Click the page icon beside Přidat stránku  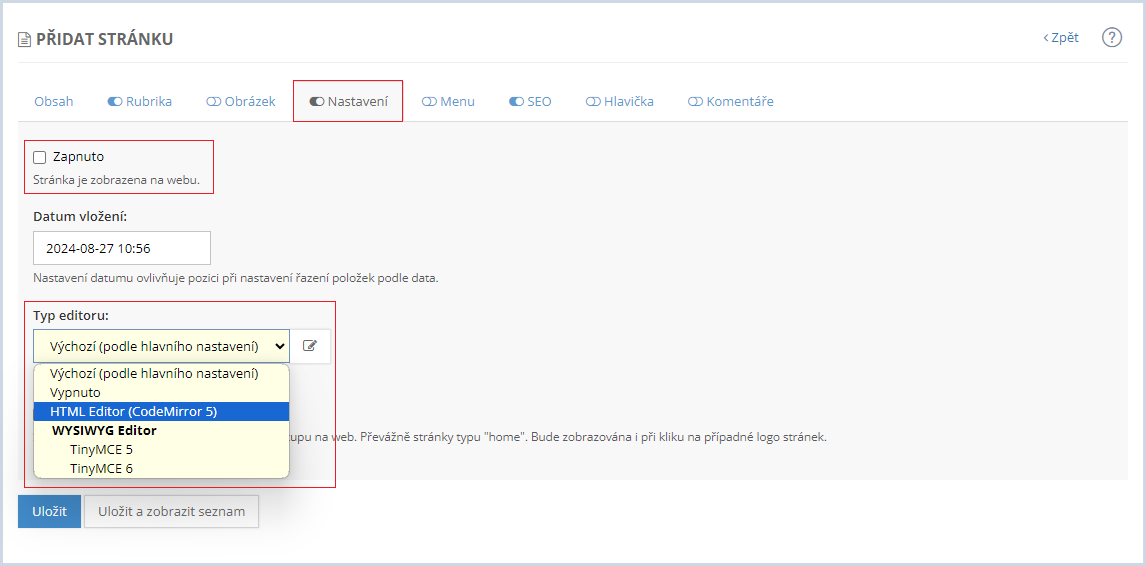tap(24, 40)
